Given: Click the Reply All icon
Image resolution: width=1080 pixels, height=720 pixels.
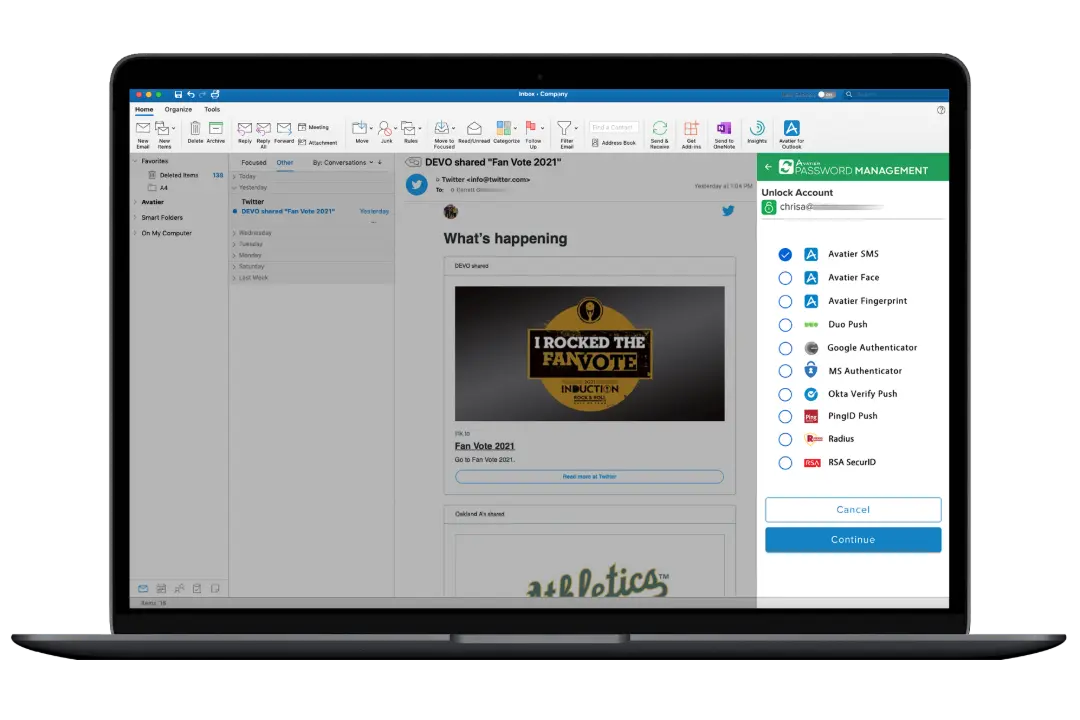Looking at the screenshot, I should [263, 129].
